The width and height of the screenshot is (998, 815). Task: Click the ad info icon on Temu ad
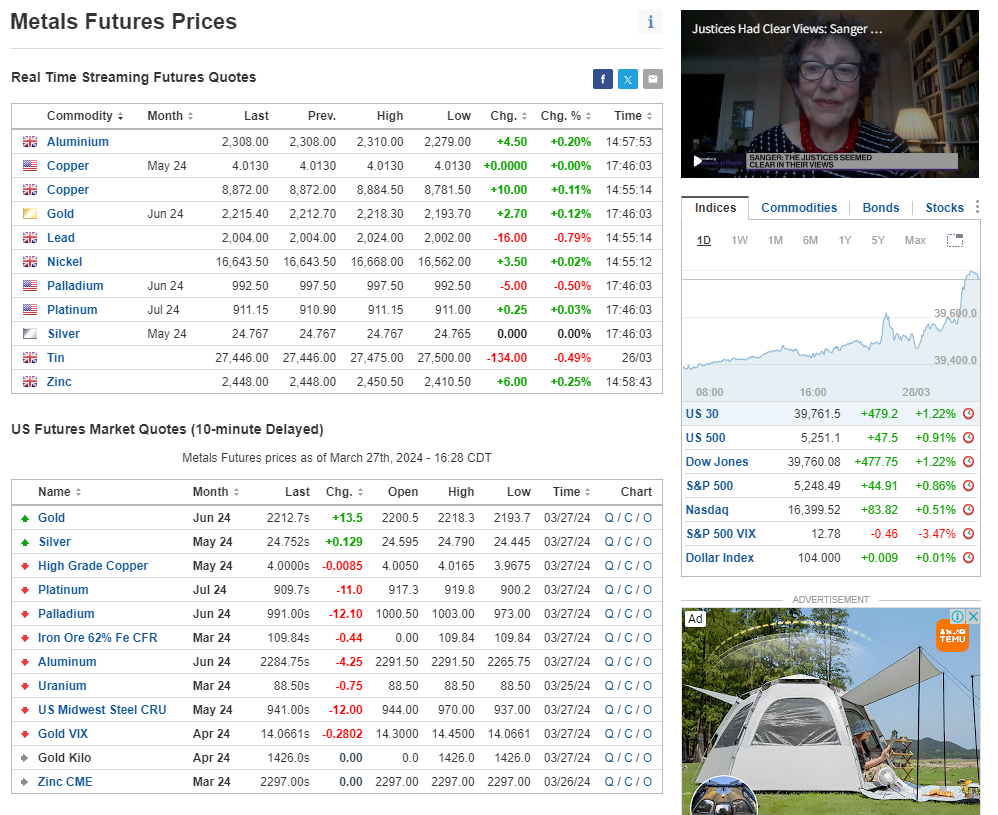(x=957, y=616)
